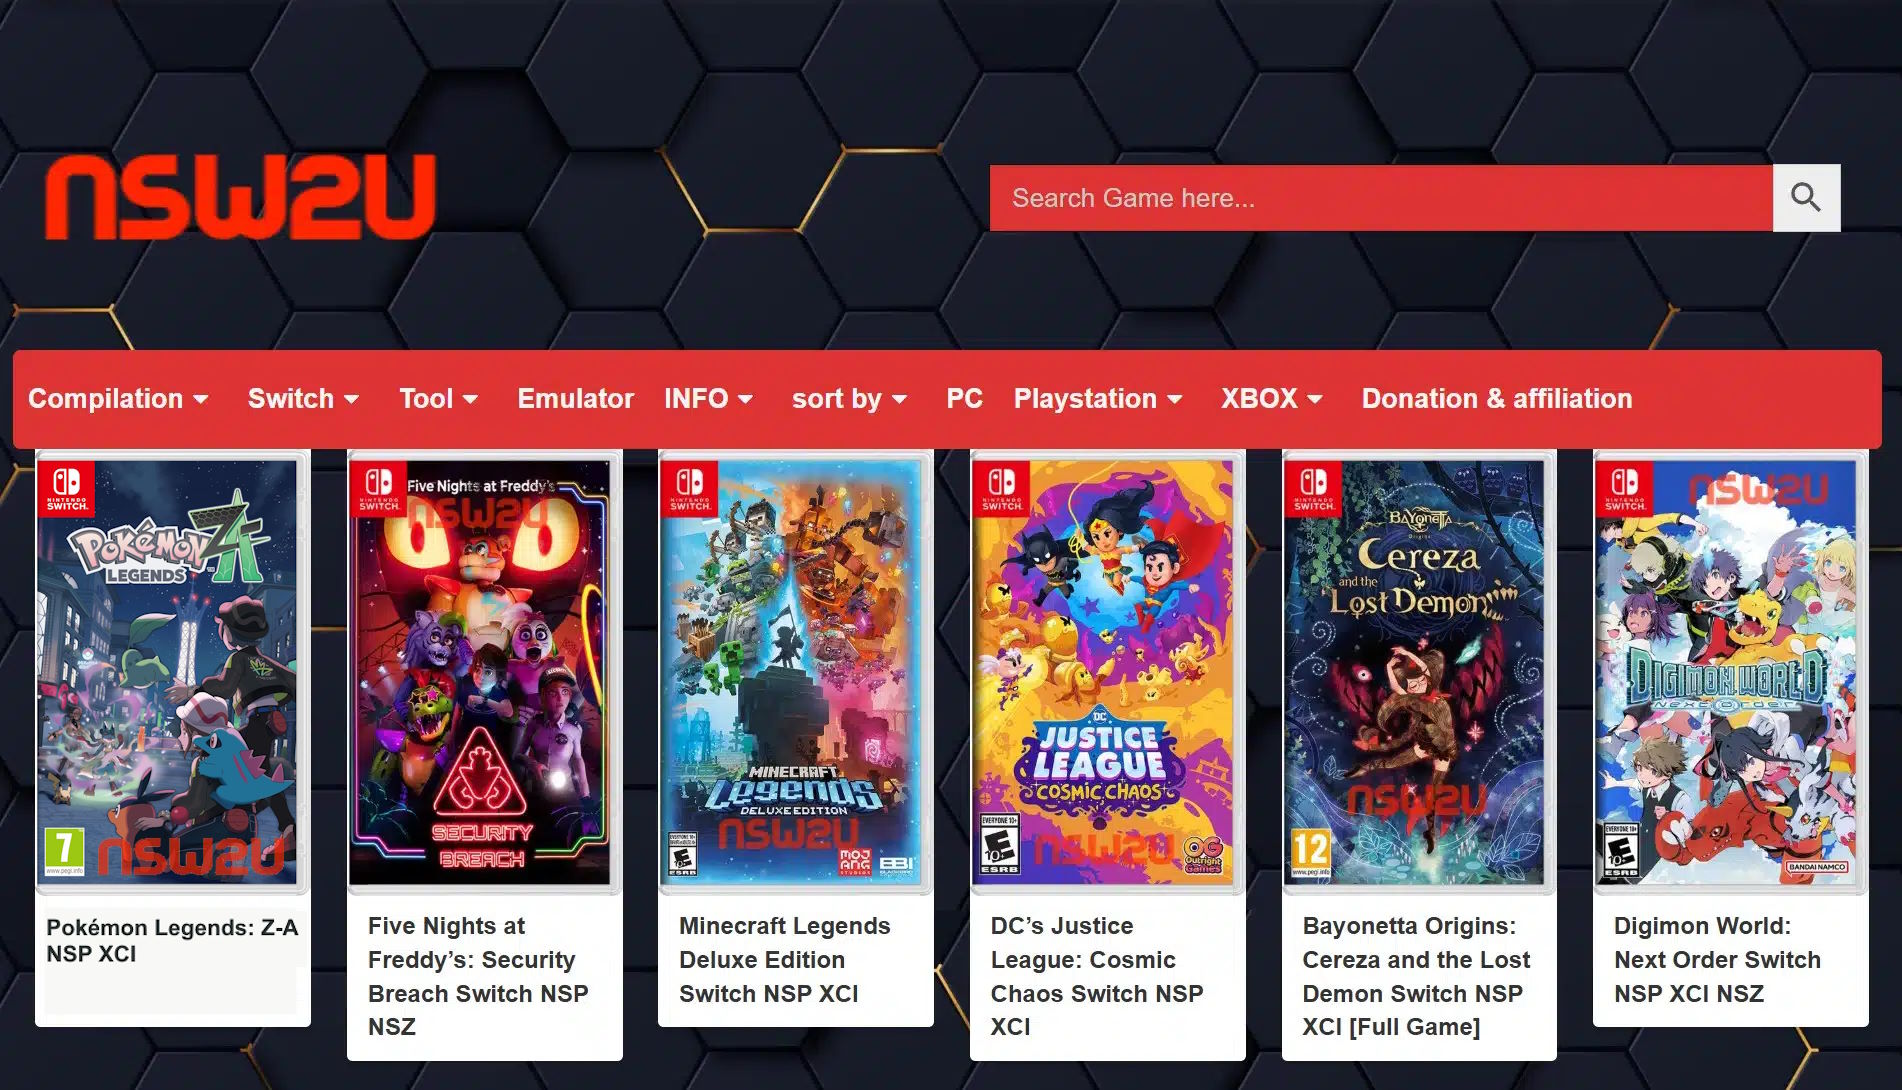Open the Justice League Cosmic Chaos cover
This screenshot has width=1902, height=1090.
(x=1107, y=672)
